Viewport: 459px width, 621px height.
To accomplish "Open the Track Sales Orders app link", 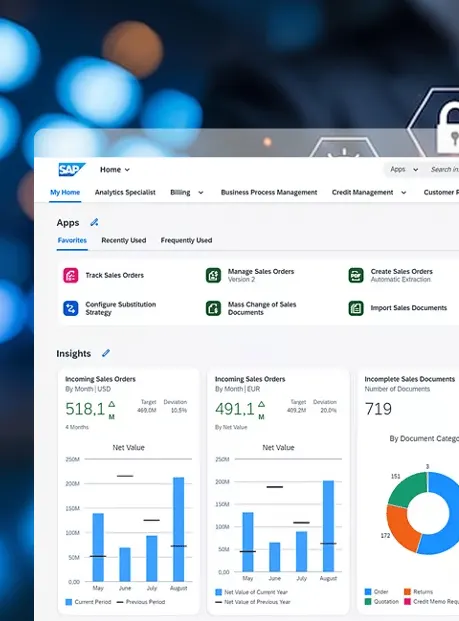I will 114,275.
